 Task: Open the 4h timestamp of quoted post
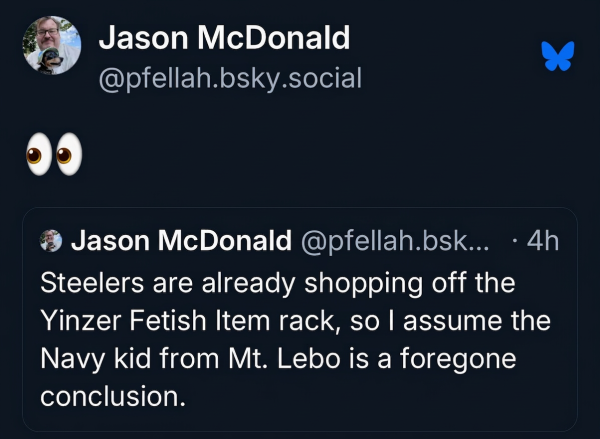(539, 241)
